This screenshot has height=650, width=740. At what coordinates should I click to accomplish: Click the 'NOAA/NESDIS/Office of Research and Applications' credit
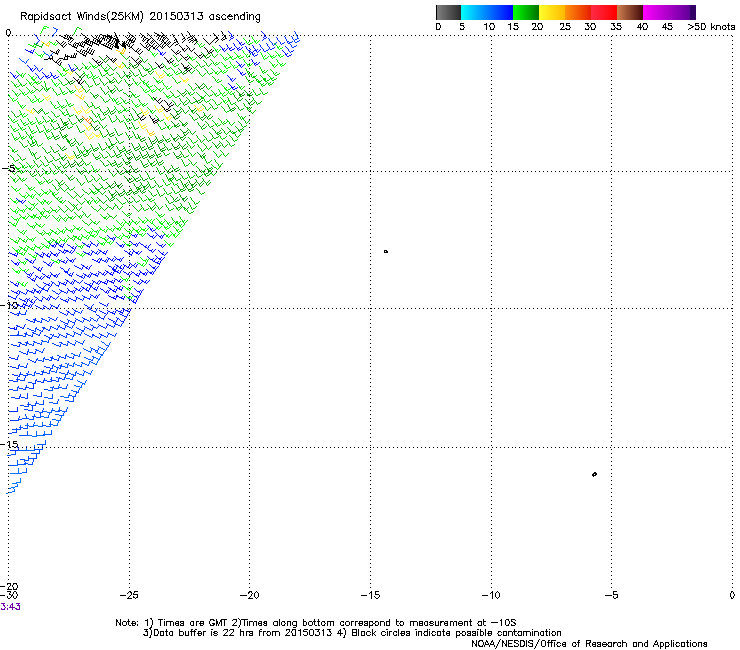coord(589,644)
